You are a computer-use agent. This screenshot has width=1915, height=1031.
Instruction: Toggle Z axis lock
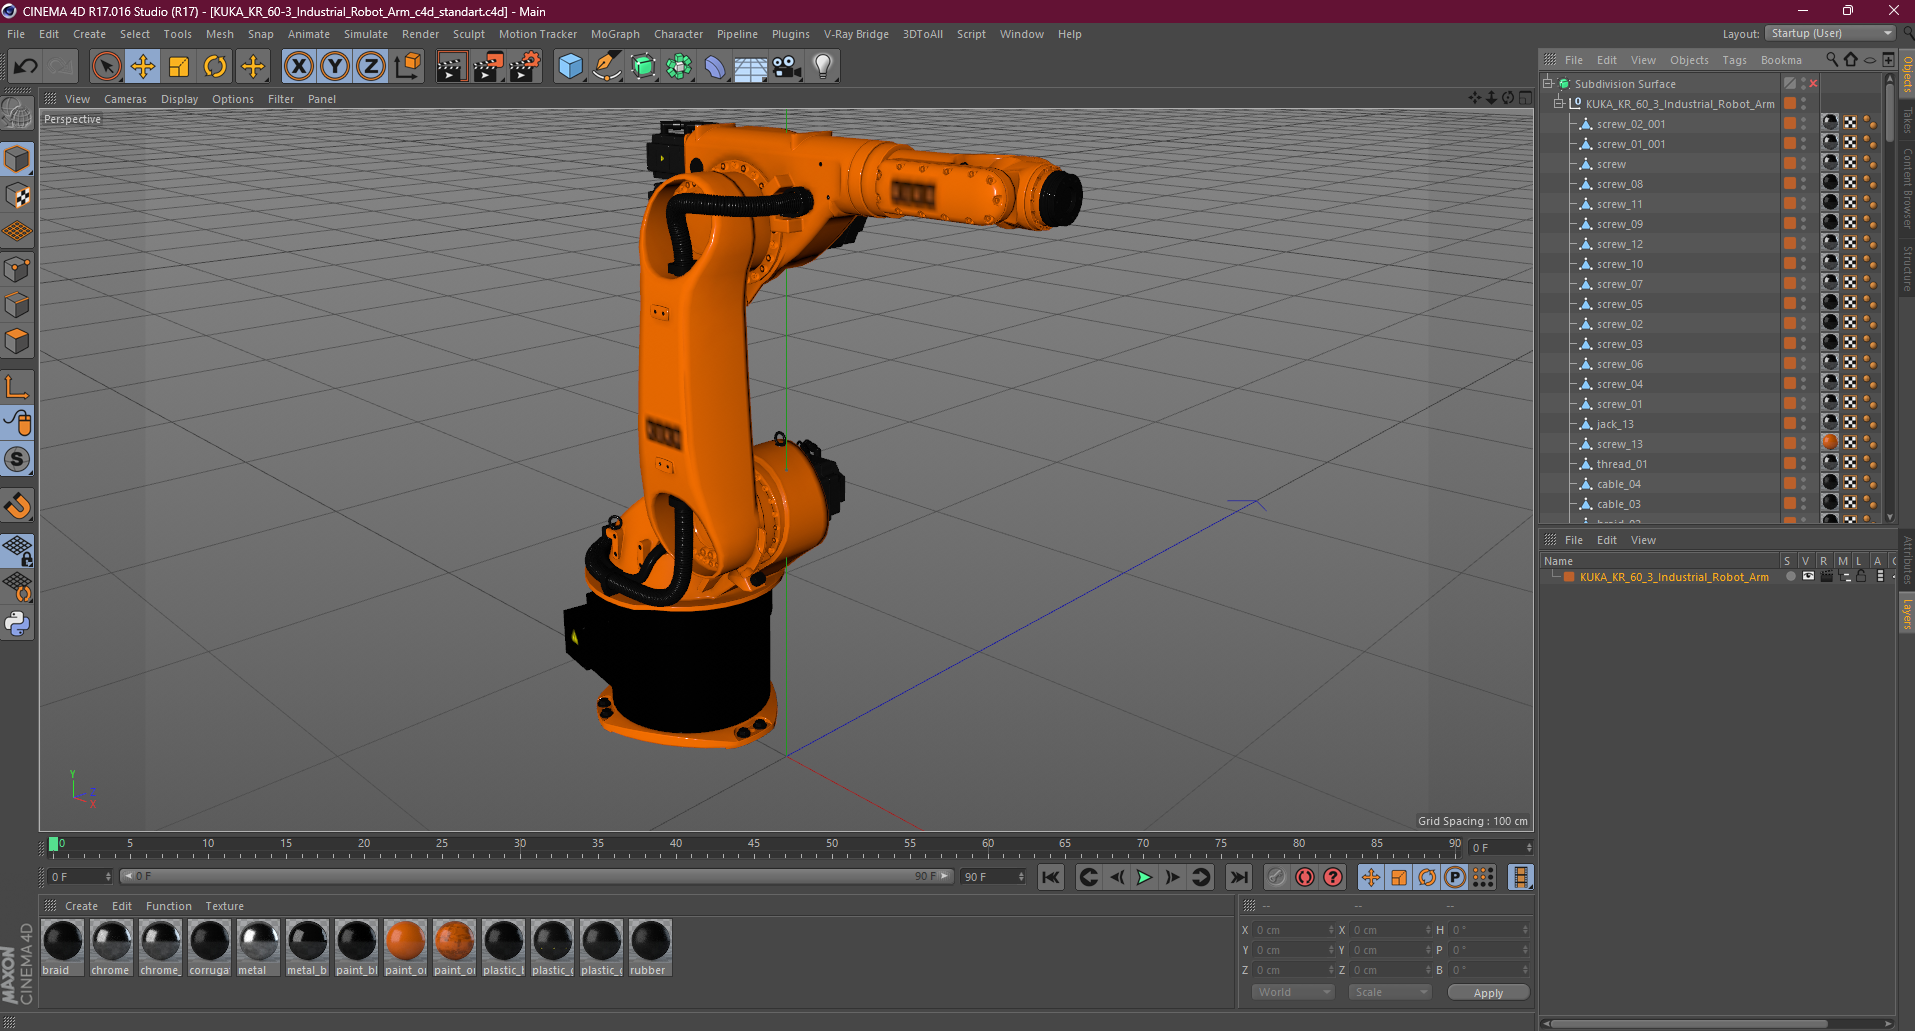[371, 67]
